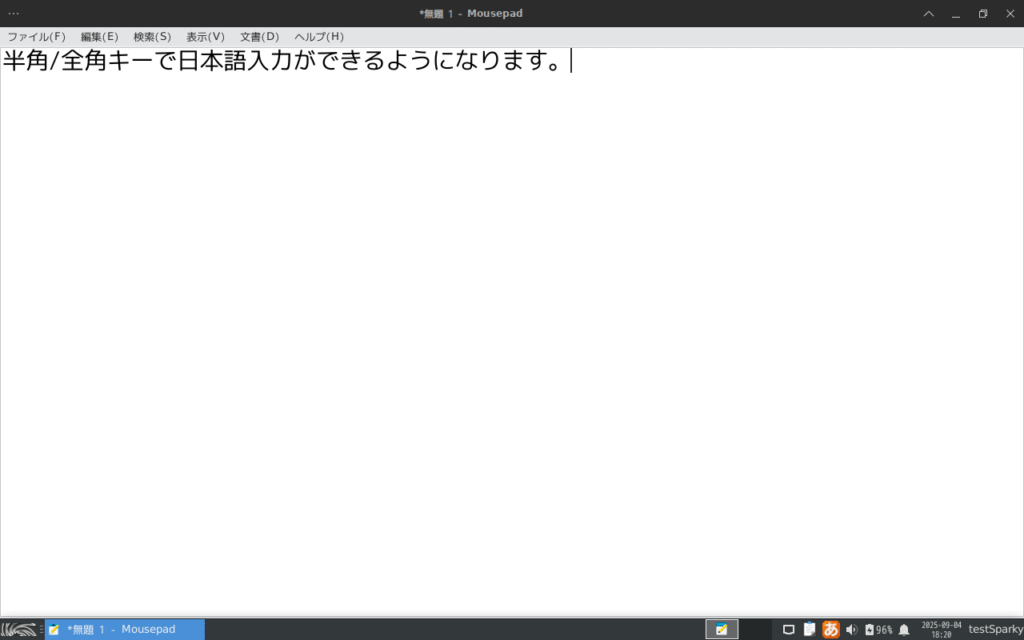Viewport: 1024px width, 640px height.
Task: Click the display/screen tray icon
Action: pyautogui.click(x=788, y=629)
